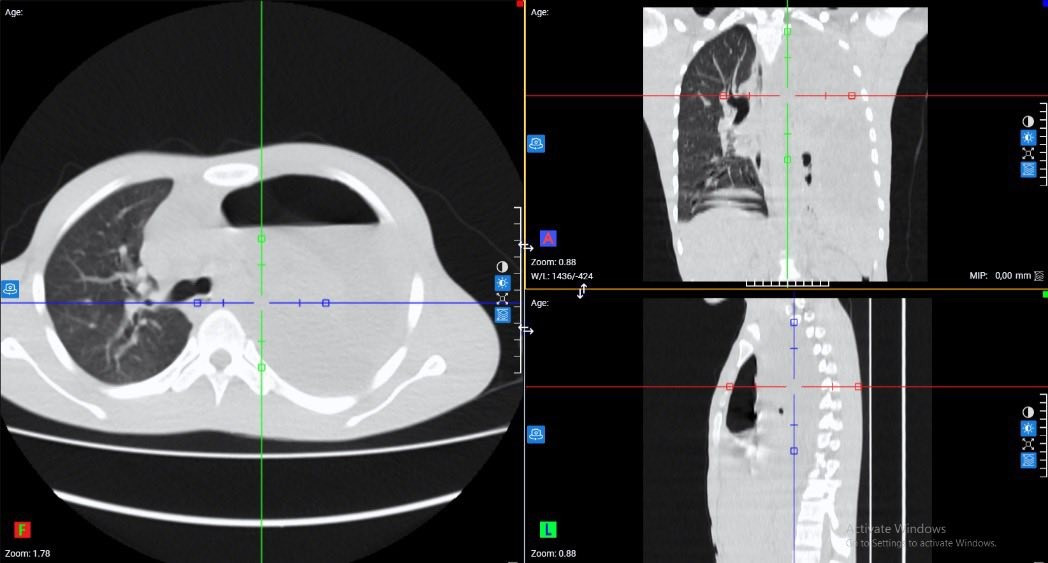
Task: Click the MIP thickness icon beside 0,00 mm
Action: pos(1038,275)
